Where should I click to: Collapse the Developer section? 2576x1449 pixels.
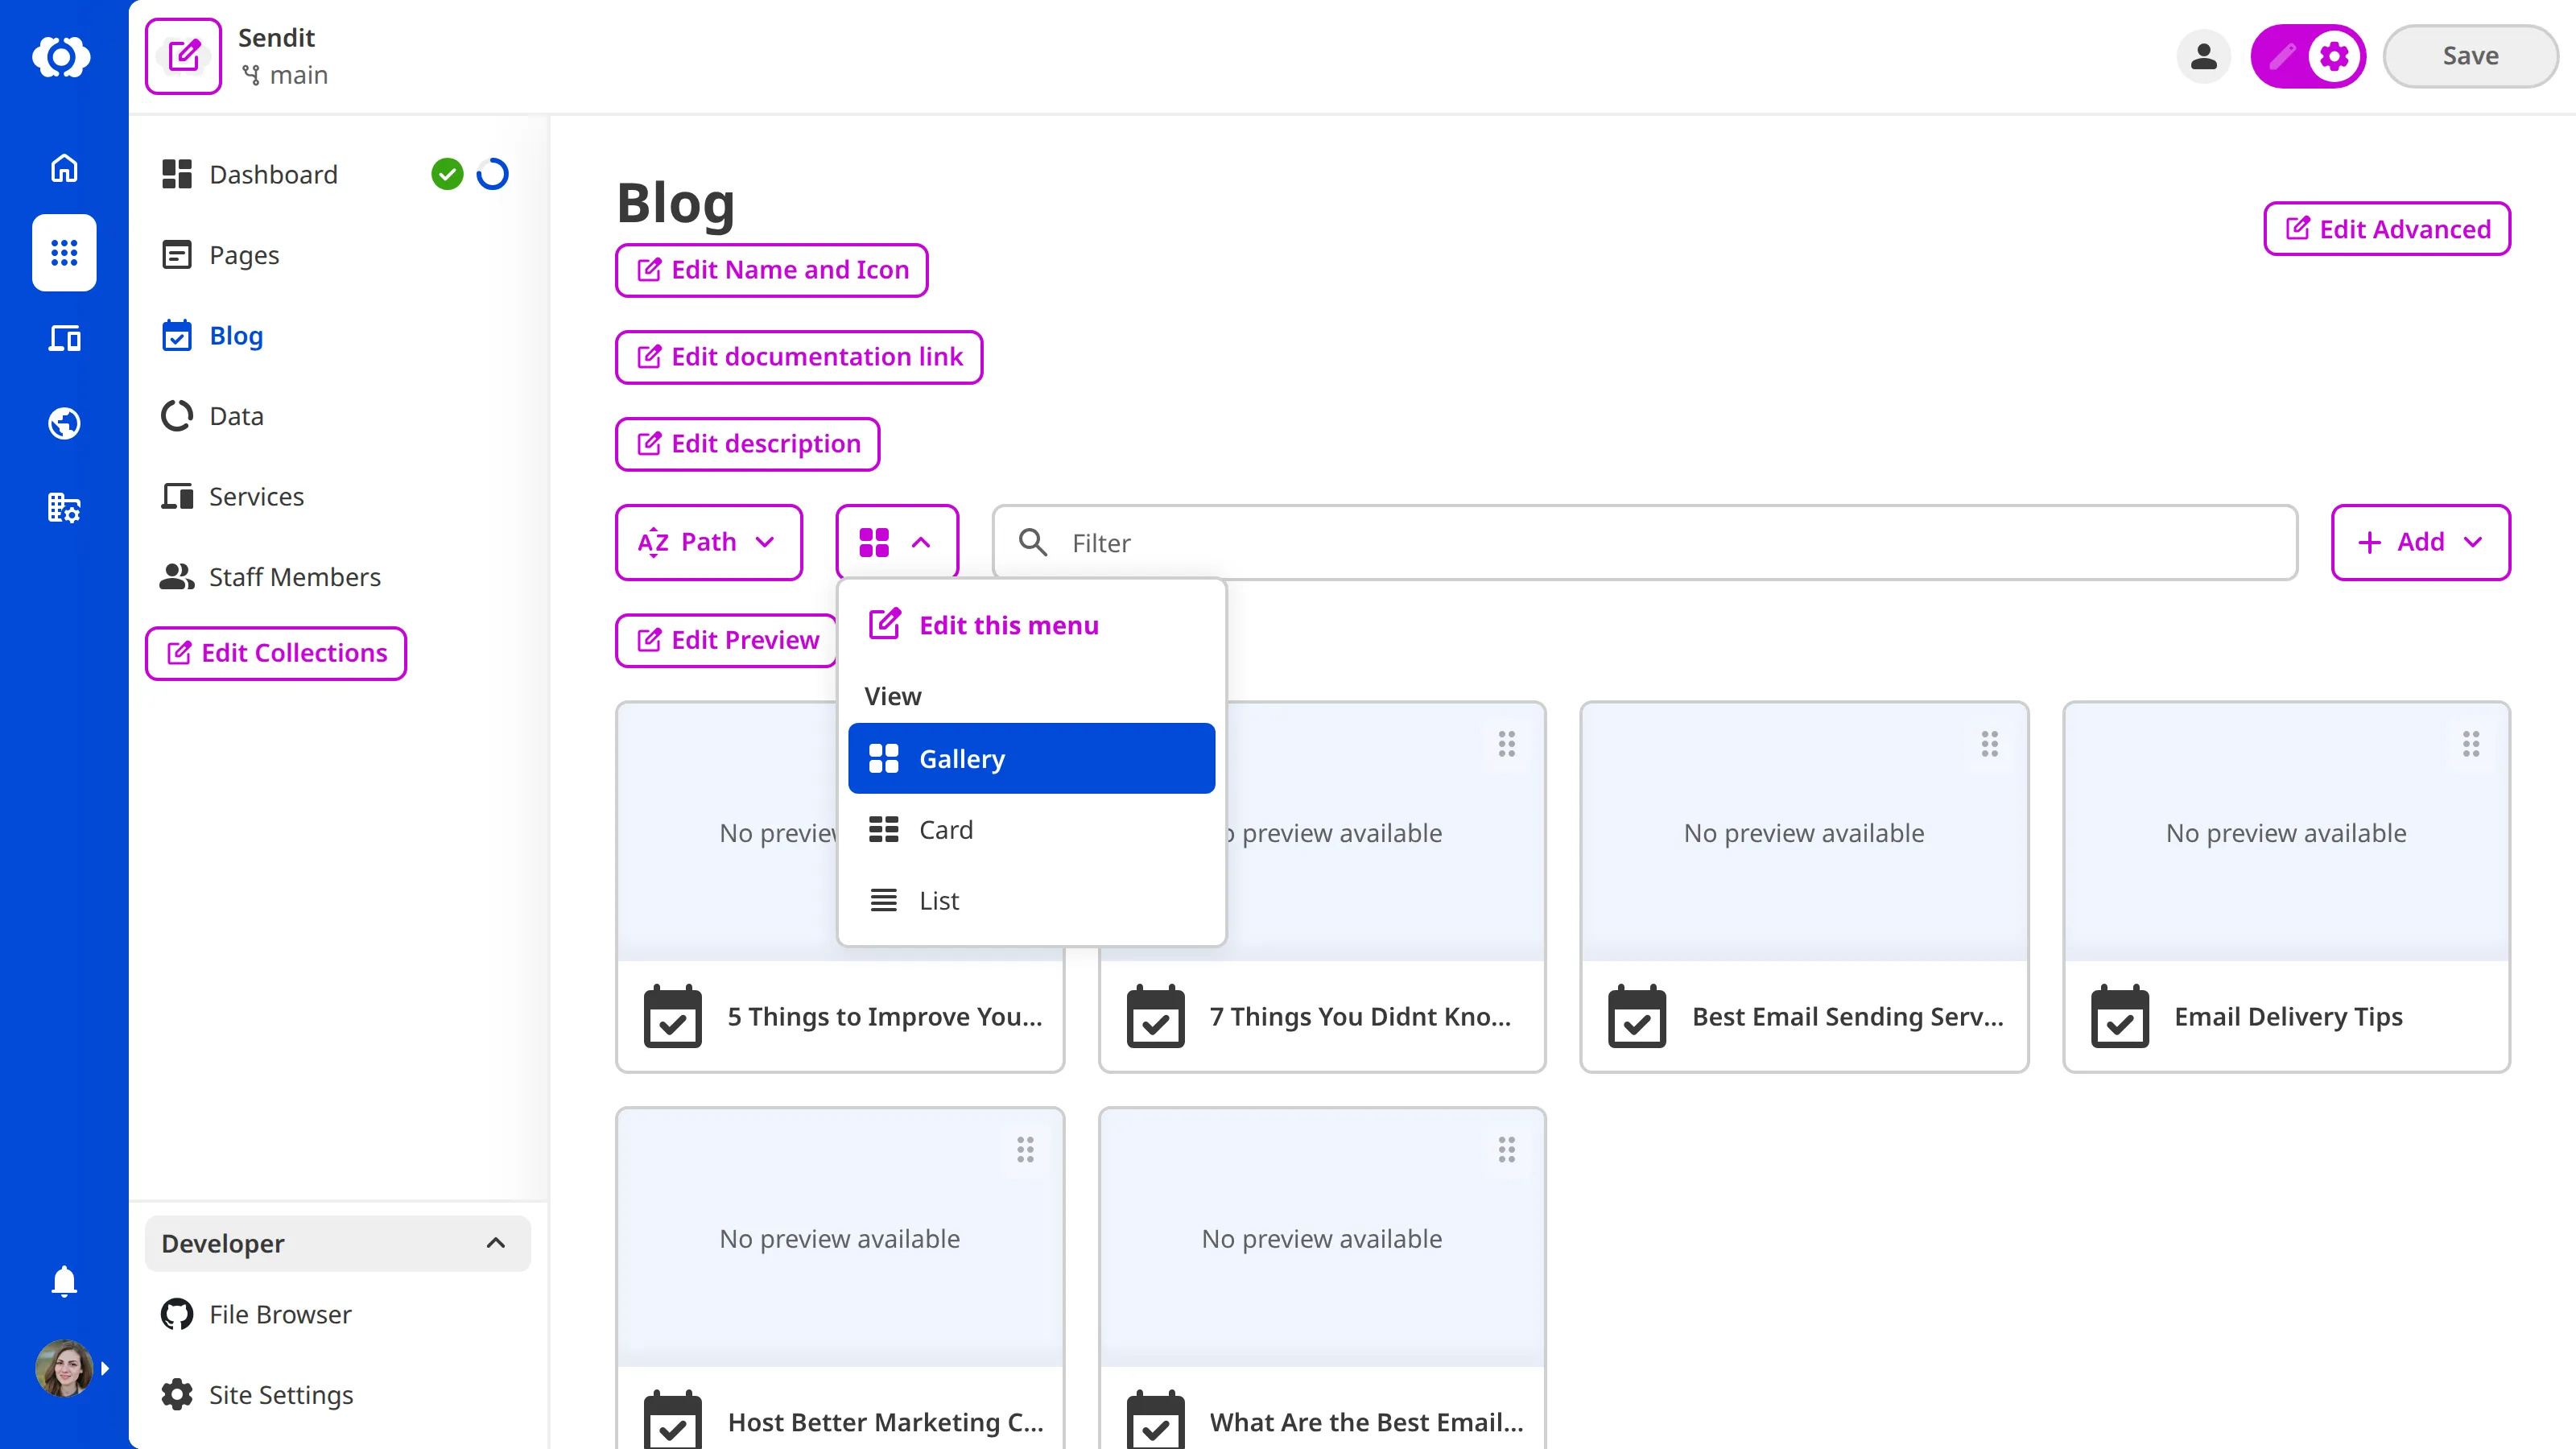[x=495, y=1243]
